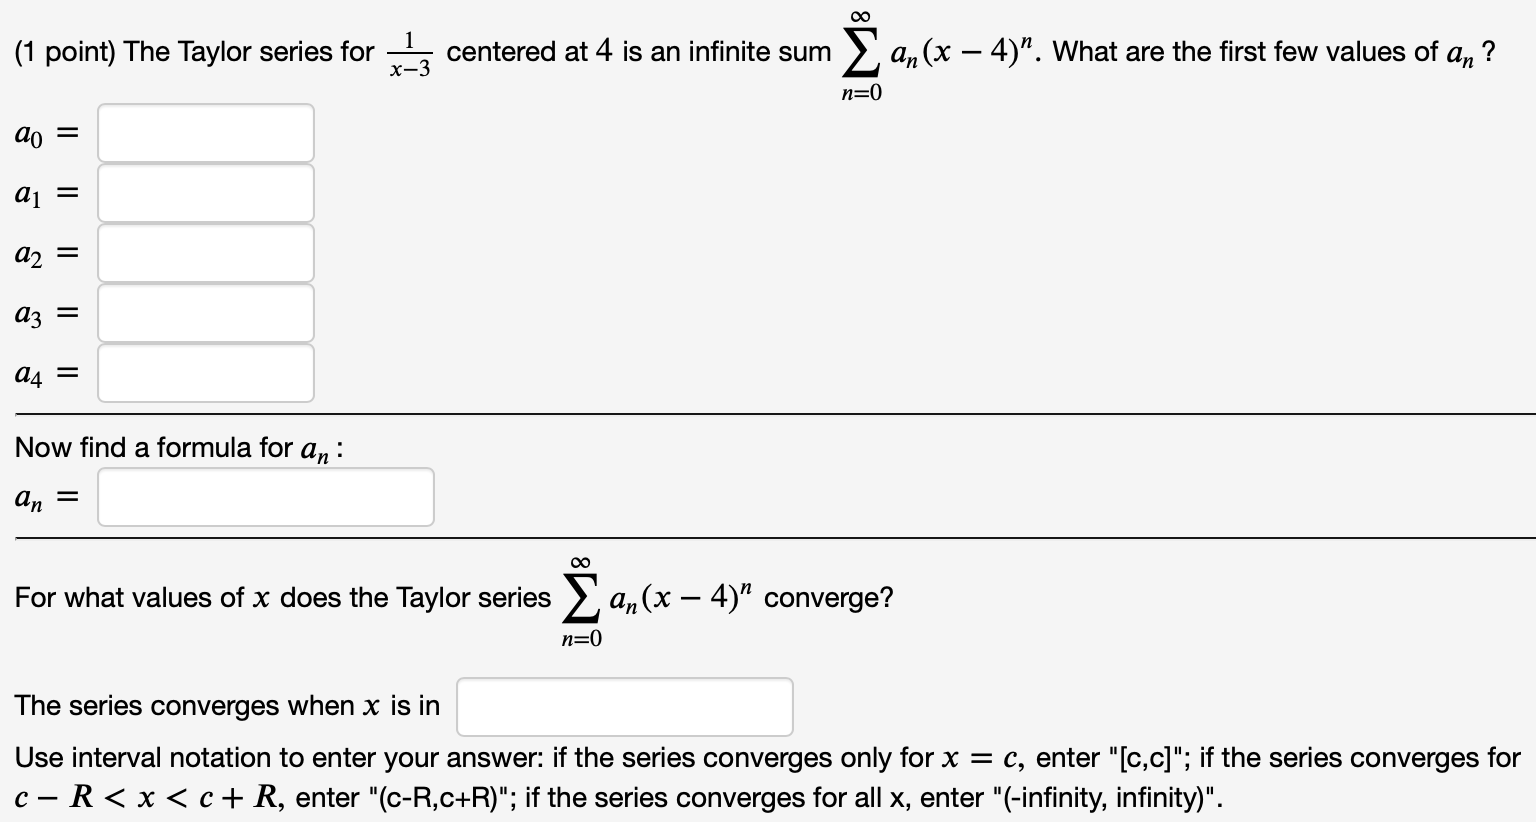The height and width of the screenshot is (822, 1536).
Task: Click the a1 answer input field
Action: (205, 192)
